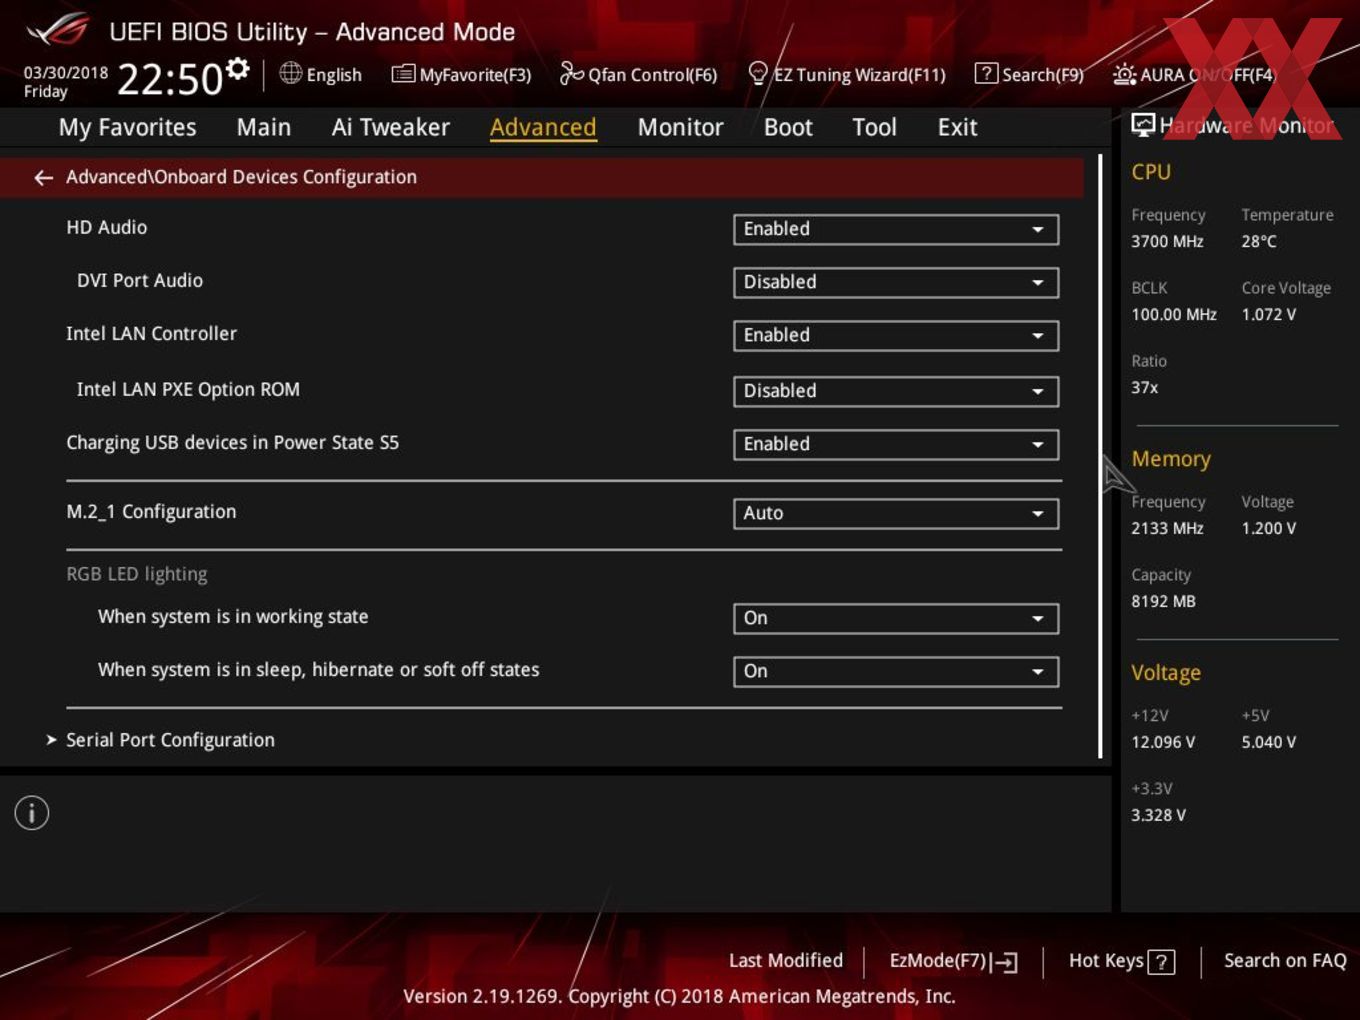Switch to the Boot tab
Viewport: 1360px width, 1020px height.
[x=788, y=127]
